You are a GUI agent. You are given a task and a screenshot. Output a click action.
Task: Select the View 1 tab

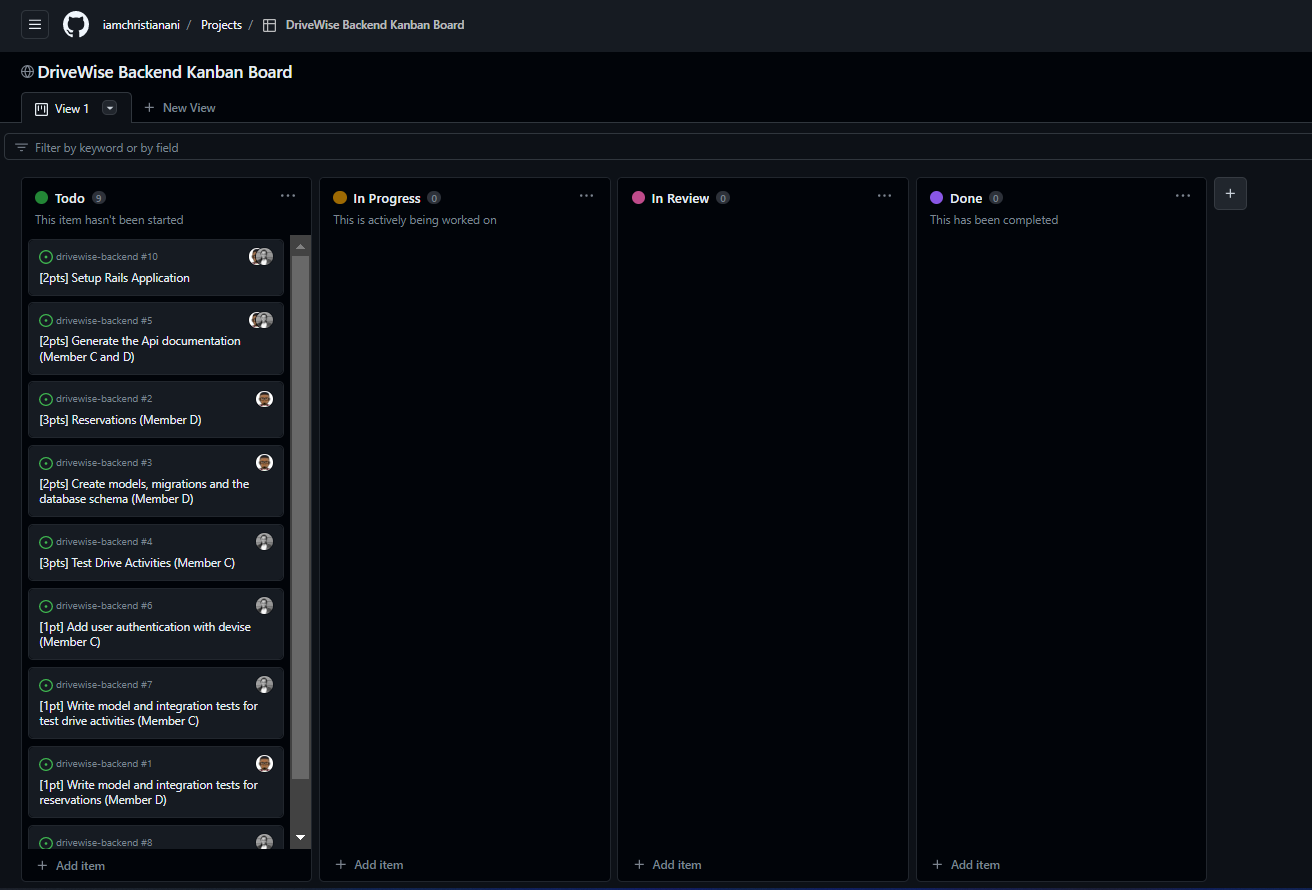[x=76, y=108]
